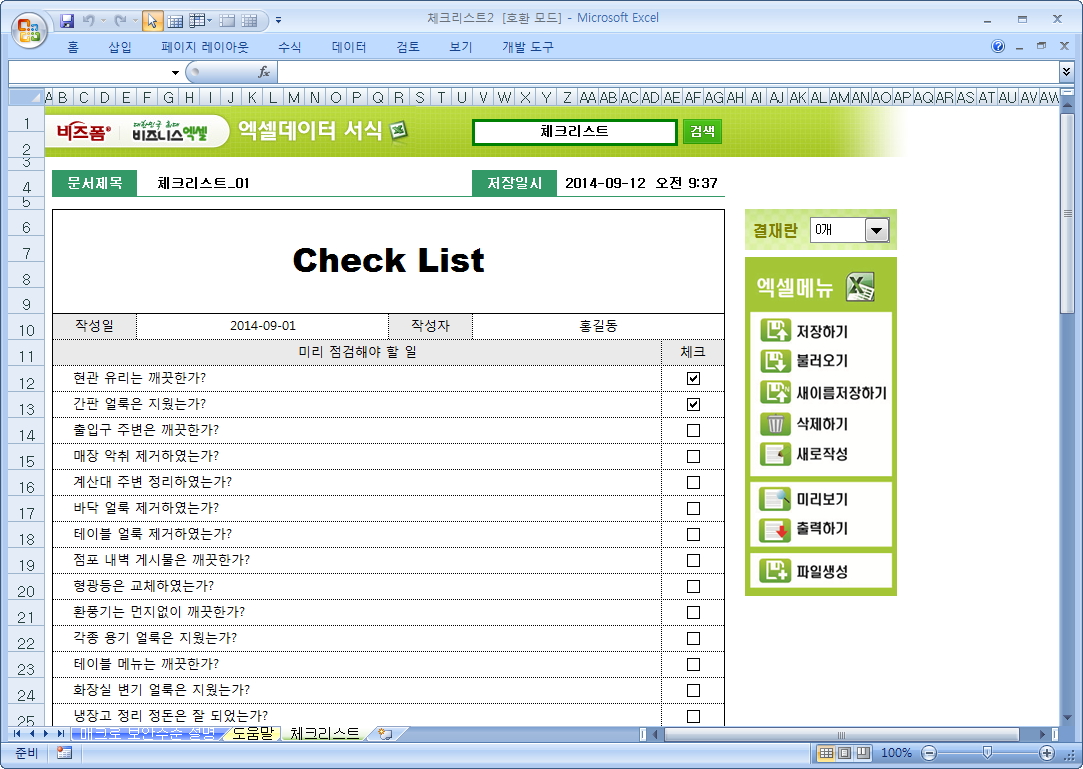Switch to the 체크리스트 sheet tab
This screenshot has width=1083, height=769.
(x=325, y=734)
